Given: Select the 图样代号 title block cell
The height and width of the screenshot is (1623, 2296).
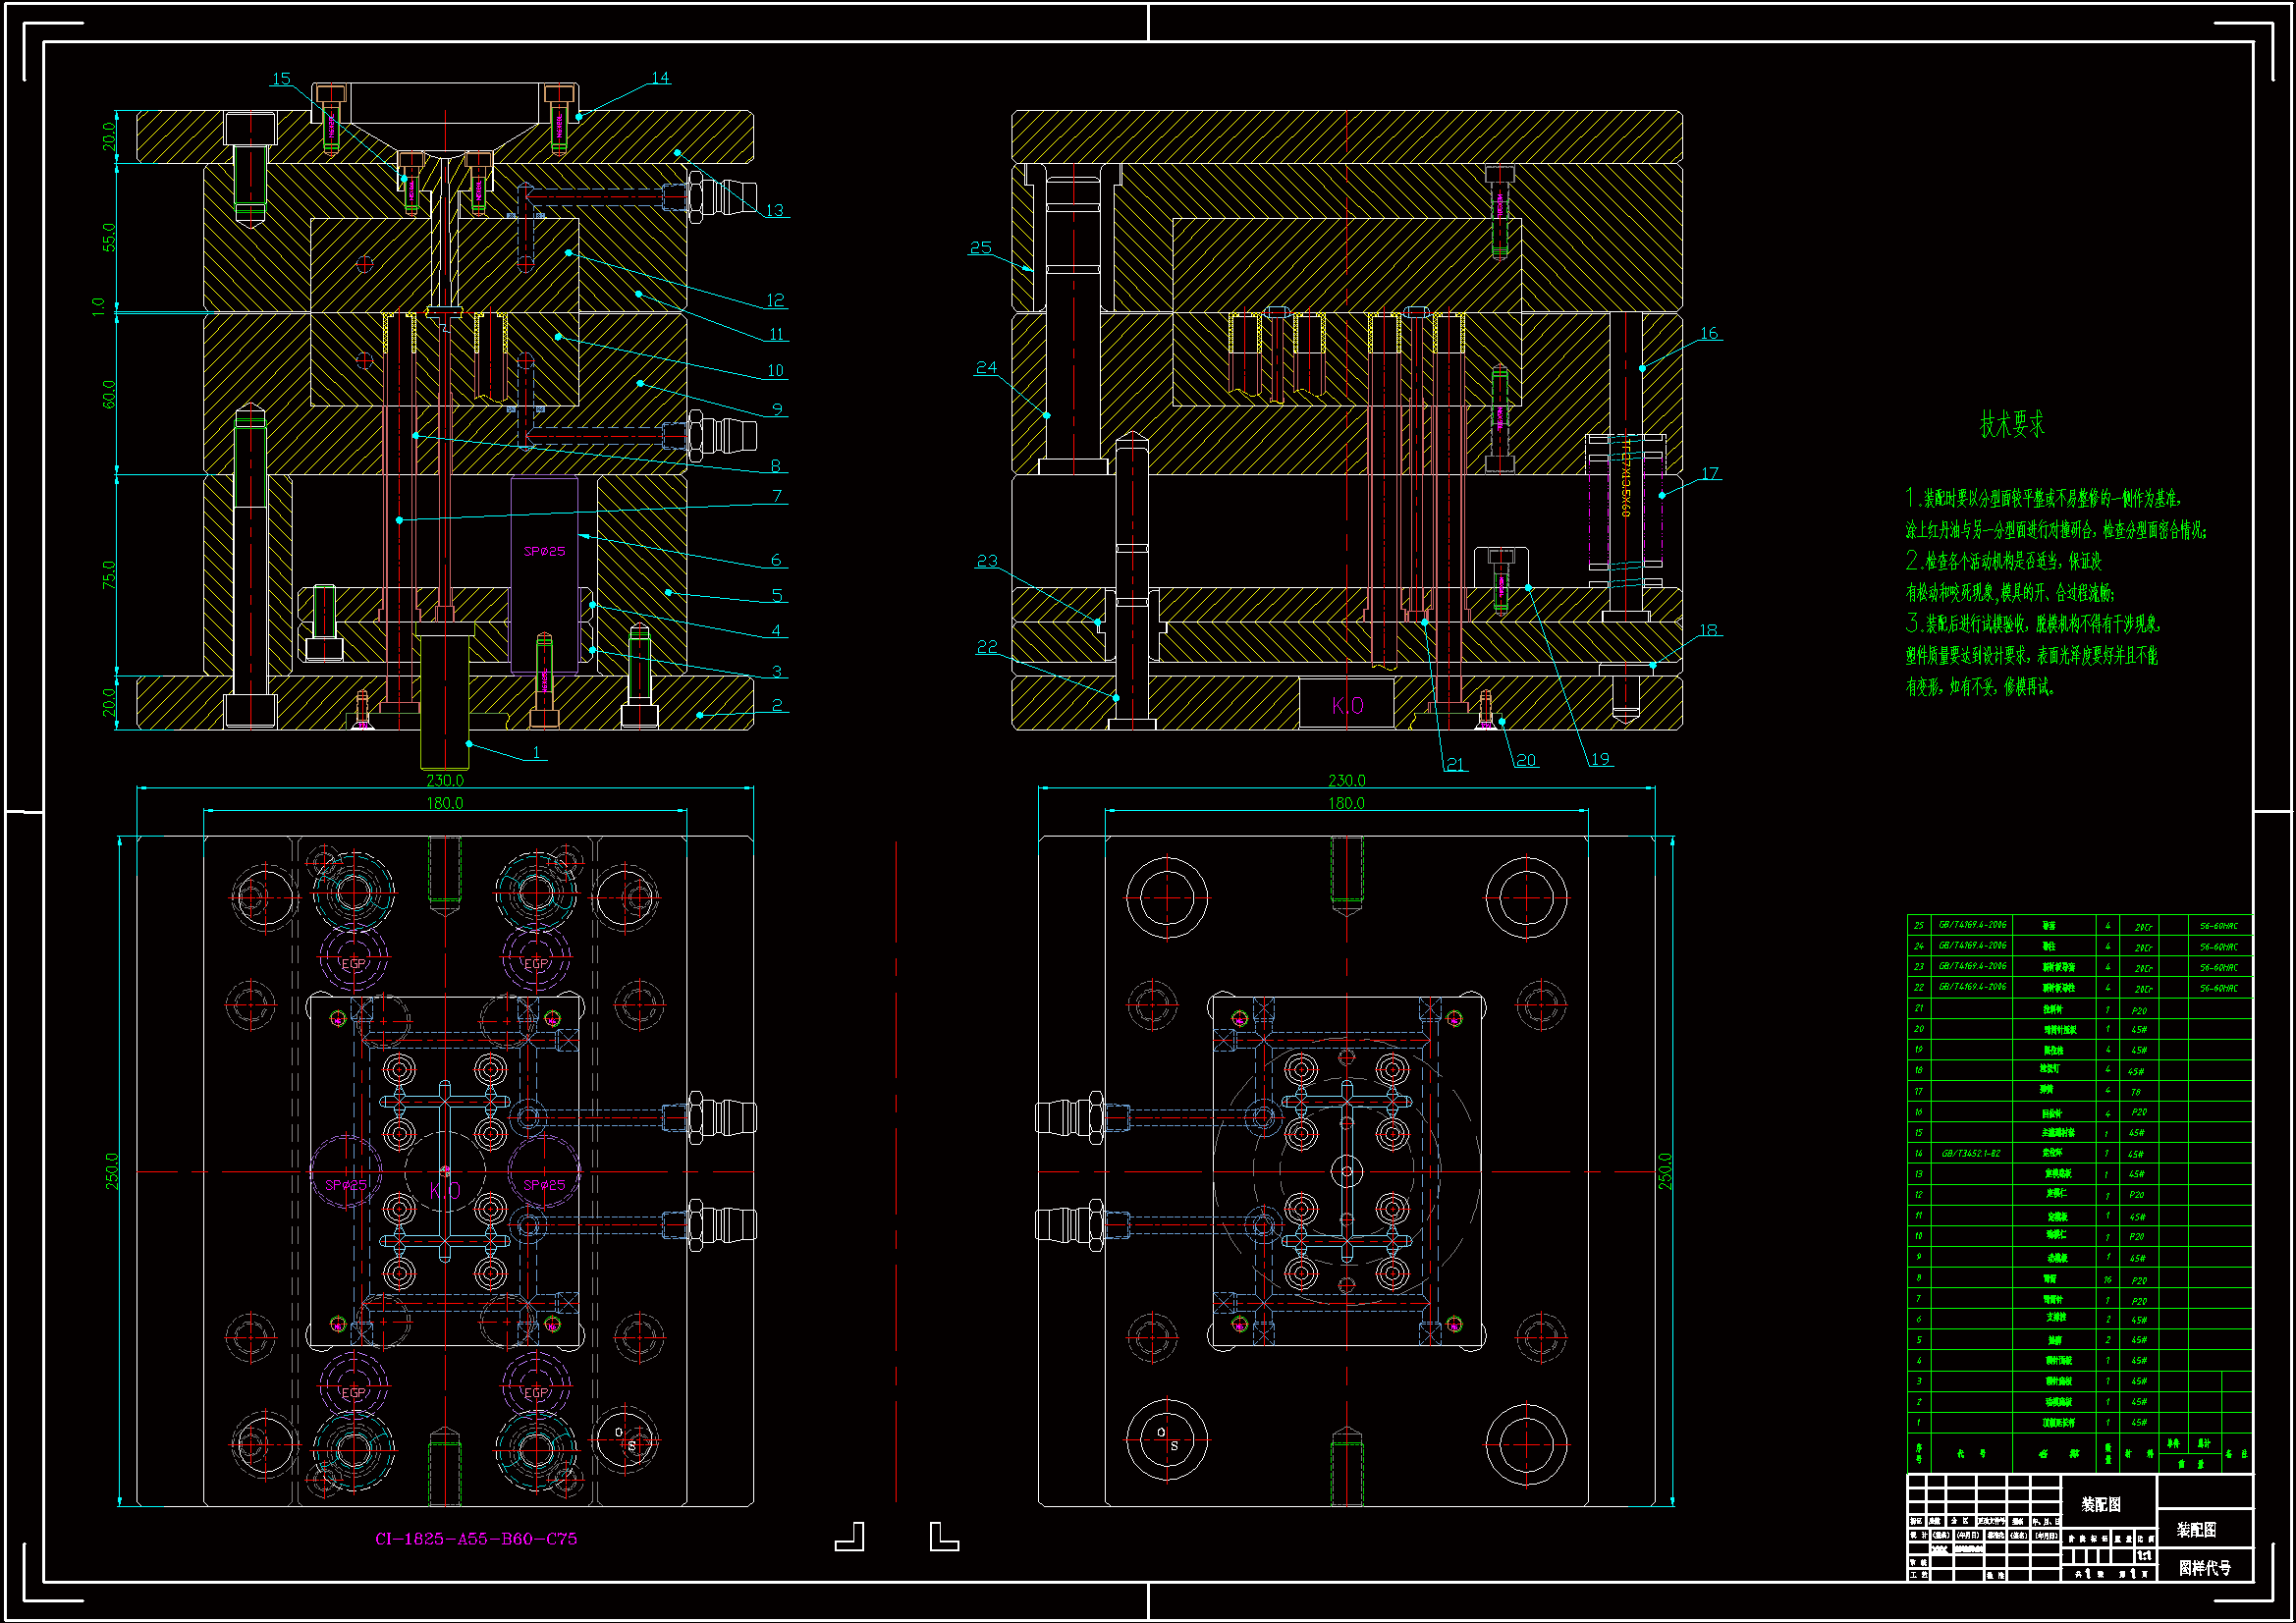Looking at the screenshot, I should [x=2204, y=1568].
